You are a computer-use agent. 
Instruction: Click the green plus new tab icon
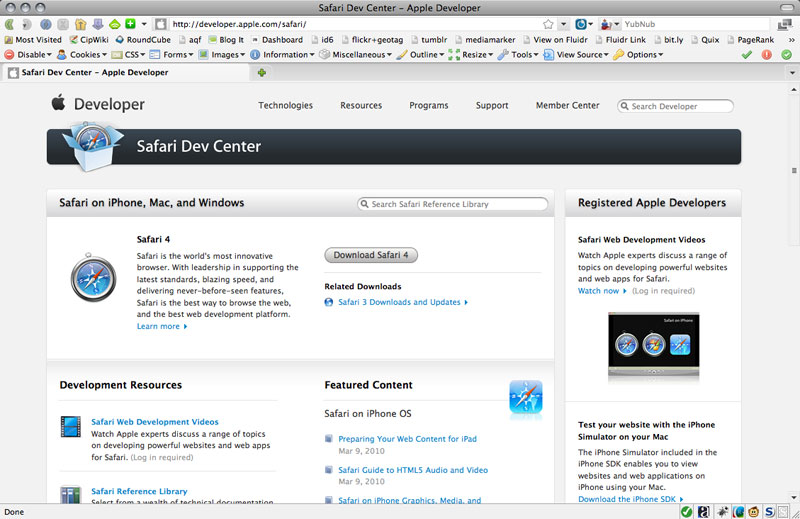[262, 73]
